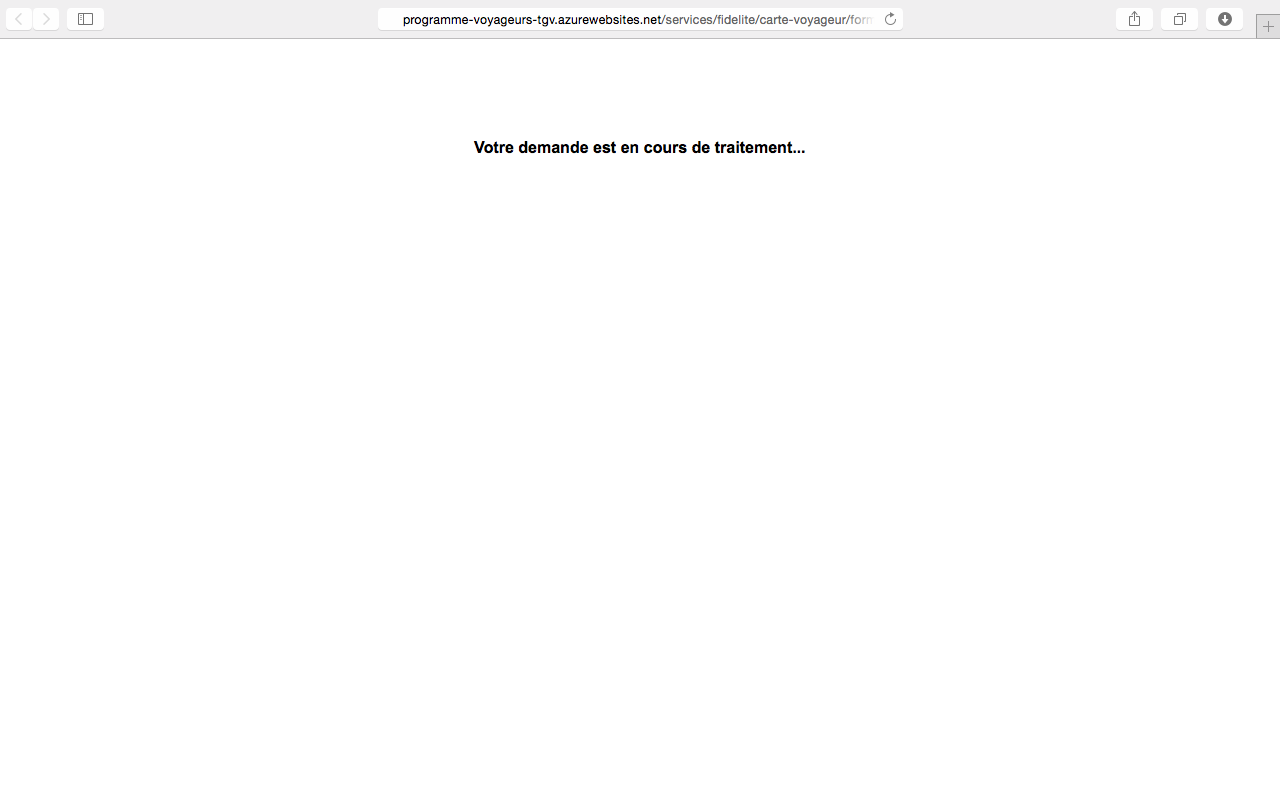
Task: Go back to the previous page
Action: (19, 19)
